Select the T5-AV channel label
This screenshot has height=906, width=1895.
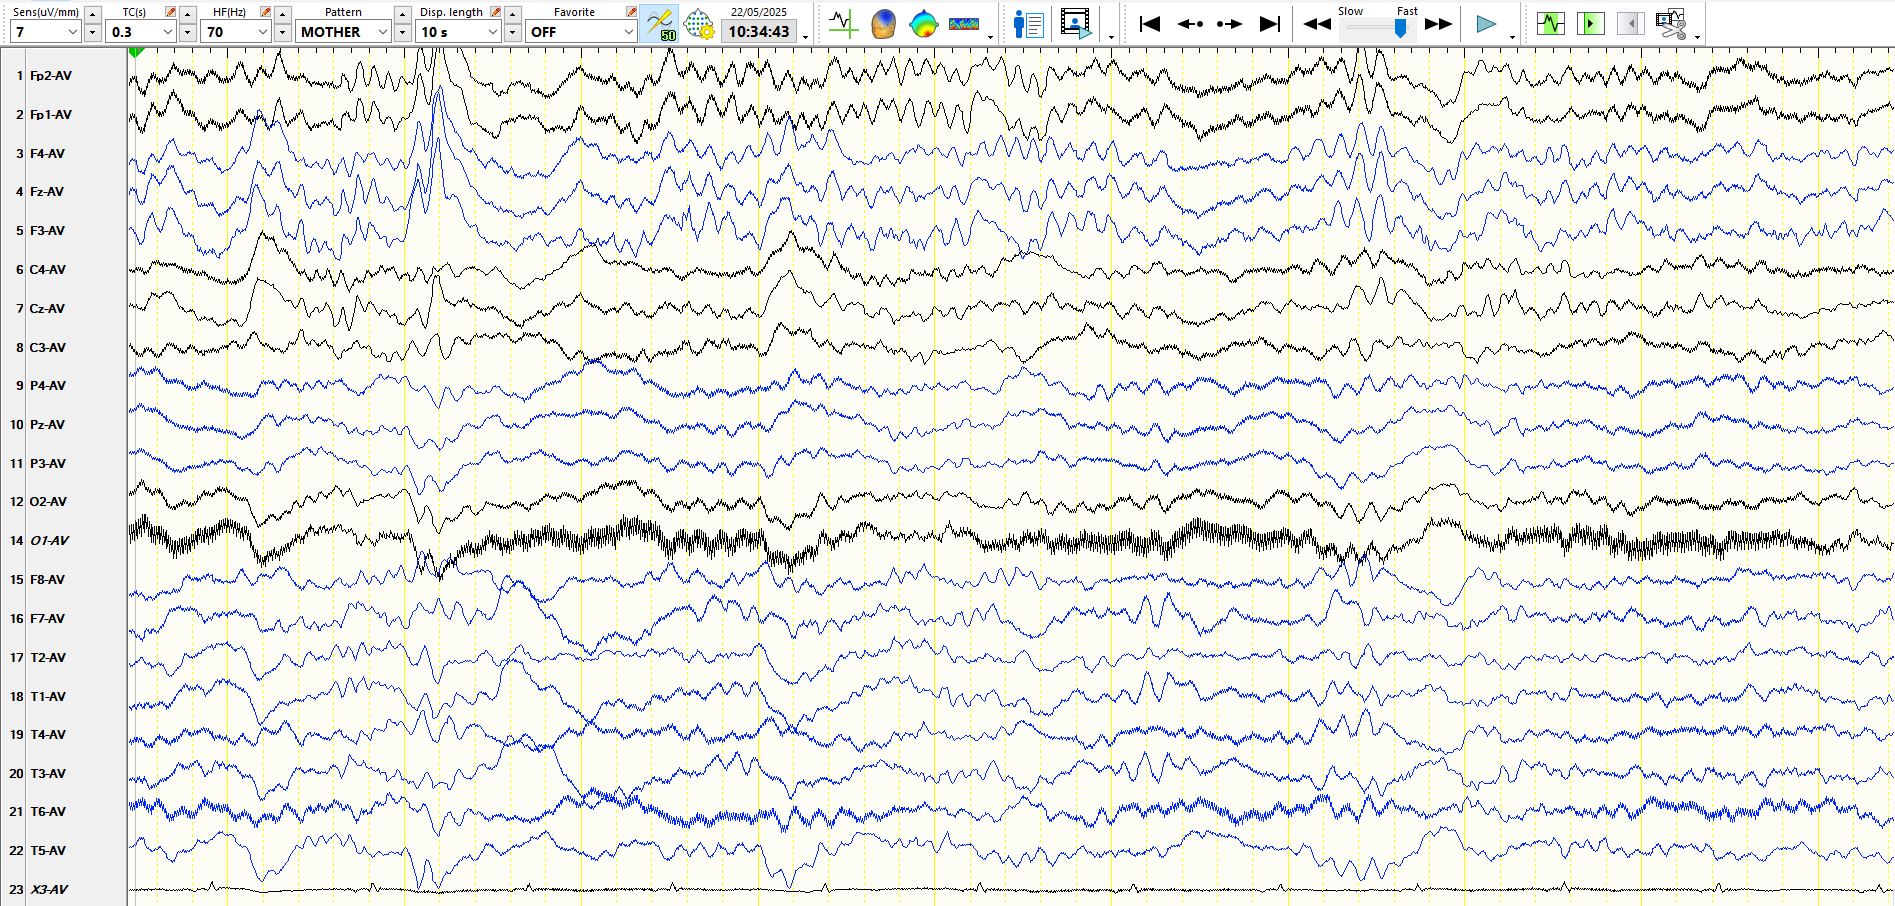click(48, 851)
